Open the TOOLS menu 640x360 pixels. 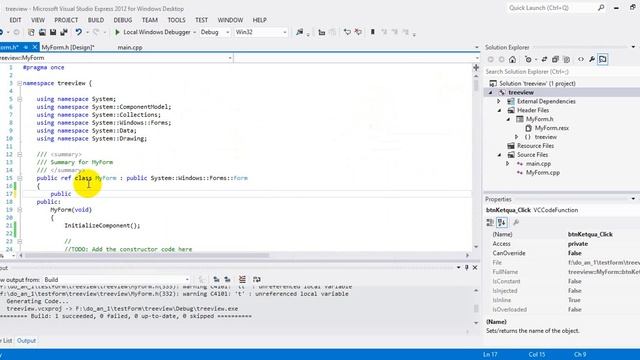point(176,20)
